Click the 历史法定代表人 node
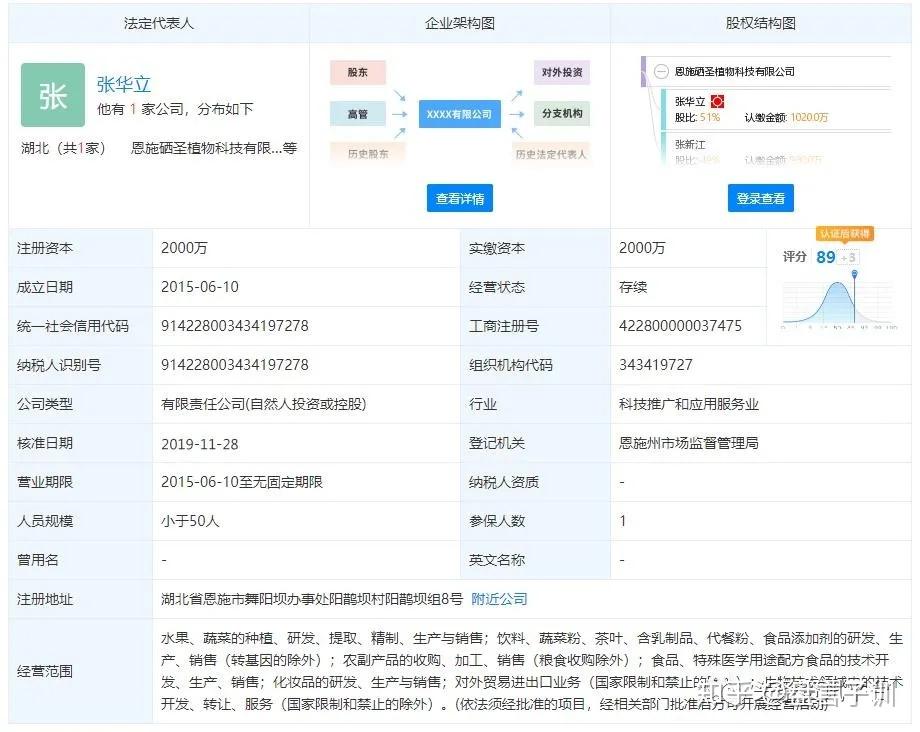This screenshot has width=920, height=732. pos(548,154)
